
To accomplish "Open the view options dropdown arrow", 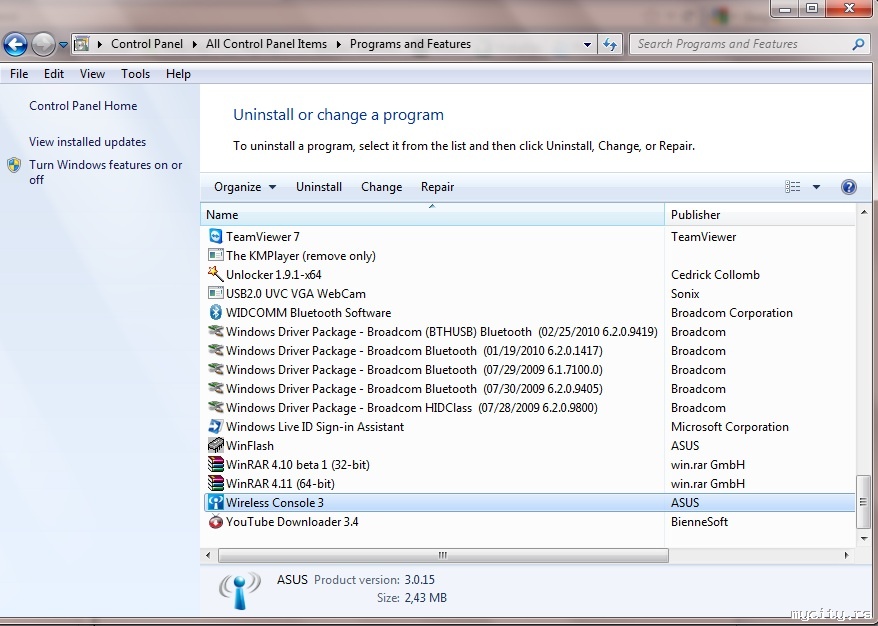I will 816,187.
